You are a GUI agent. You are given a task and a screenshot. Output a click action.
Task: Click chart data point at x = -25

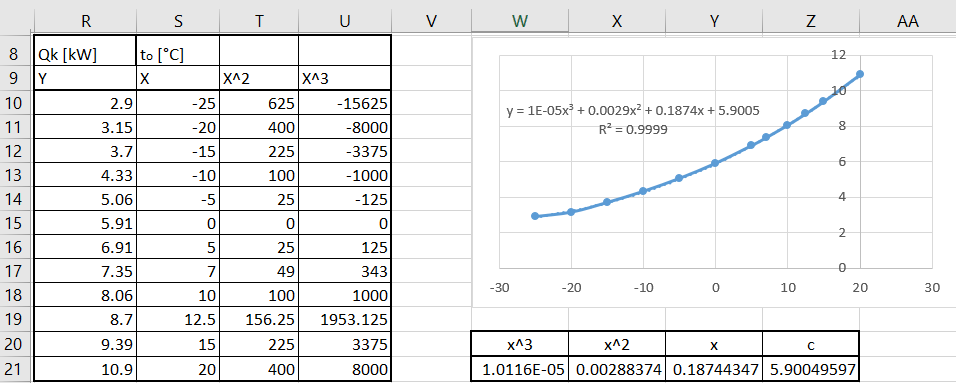point(535,216)
